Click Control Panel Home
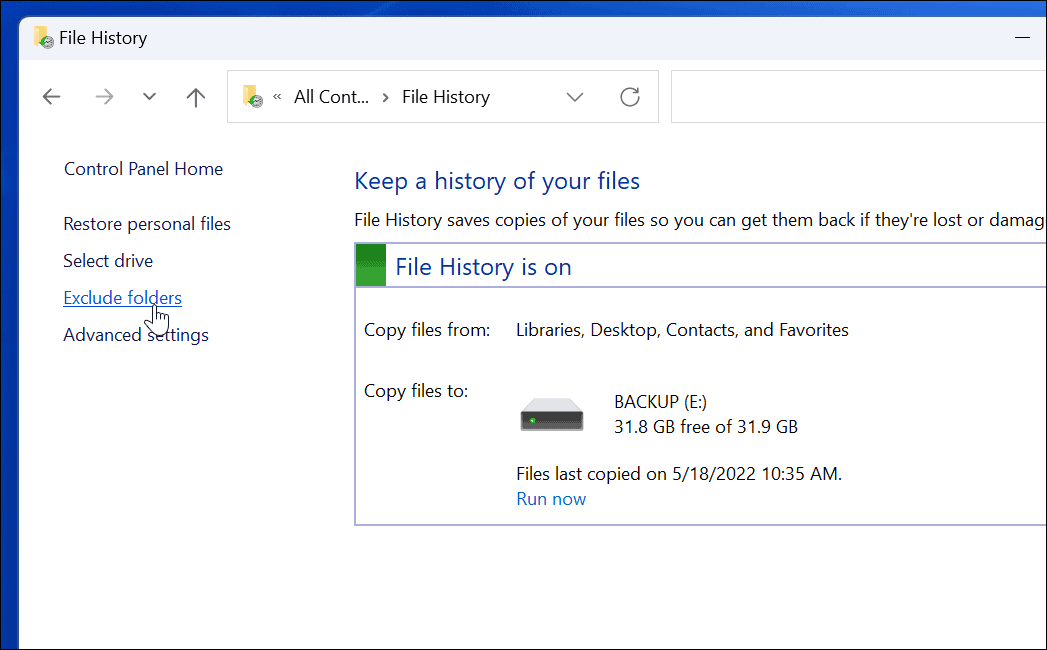1047x650 pixels. 142,168
